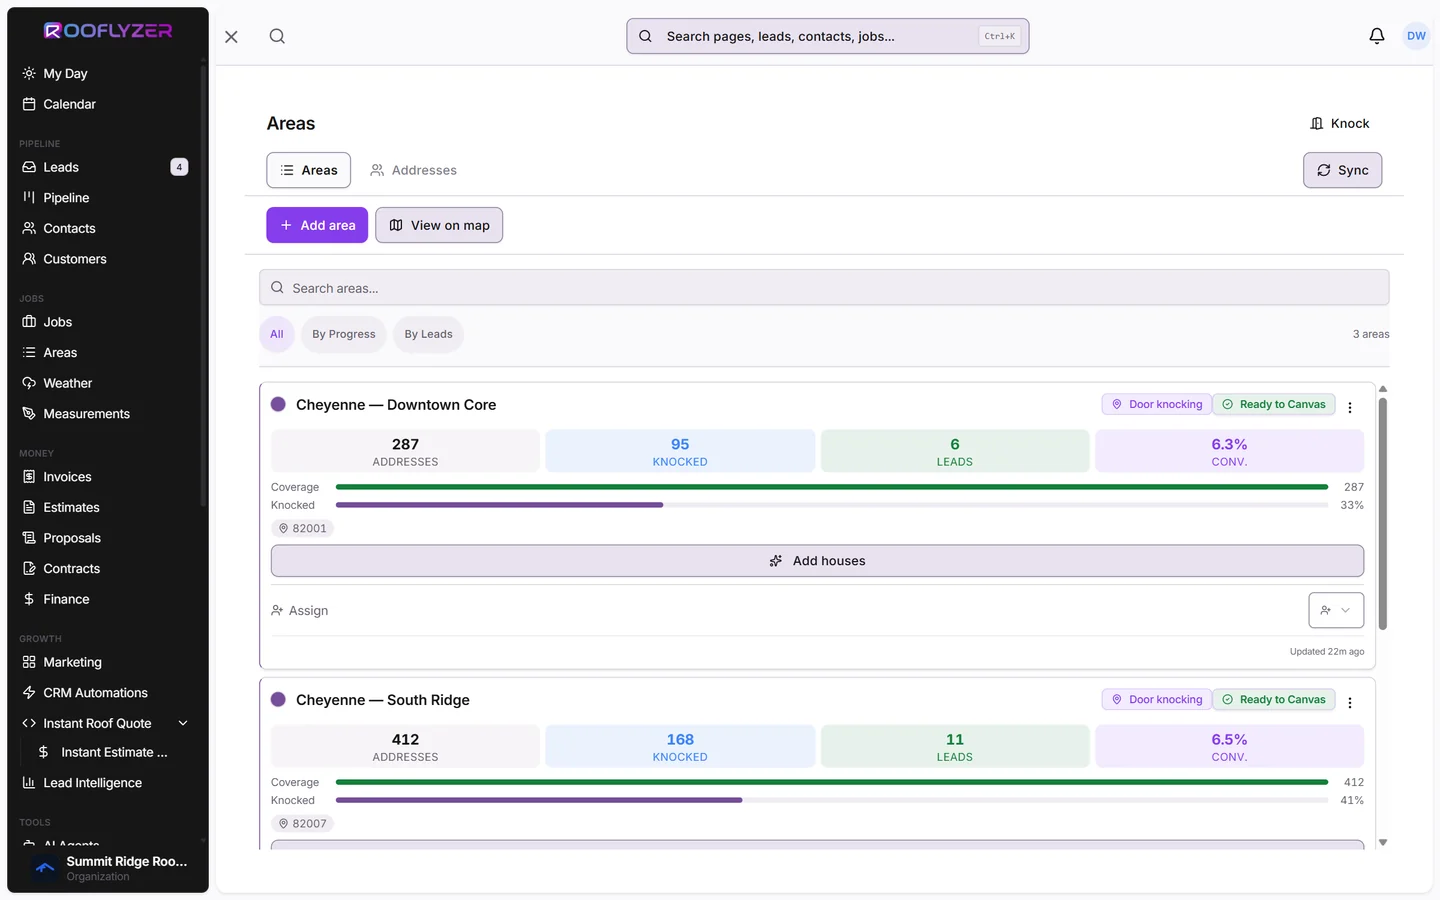Select the All filter chip
Viewport: 1440px width, 900px height.
[x=277, y=334]
